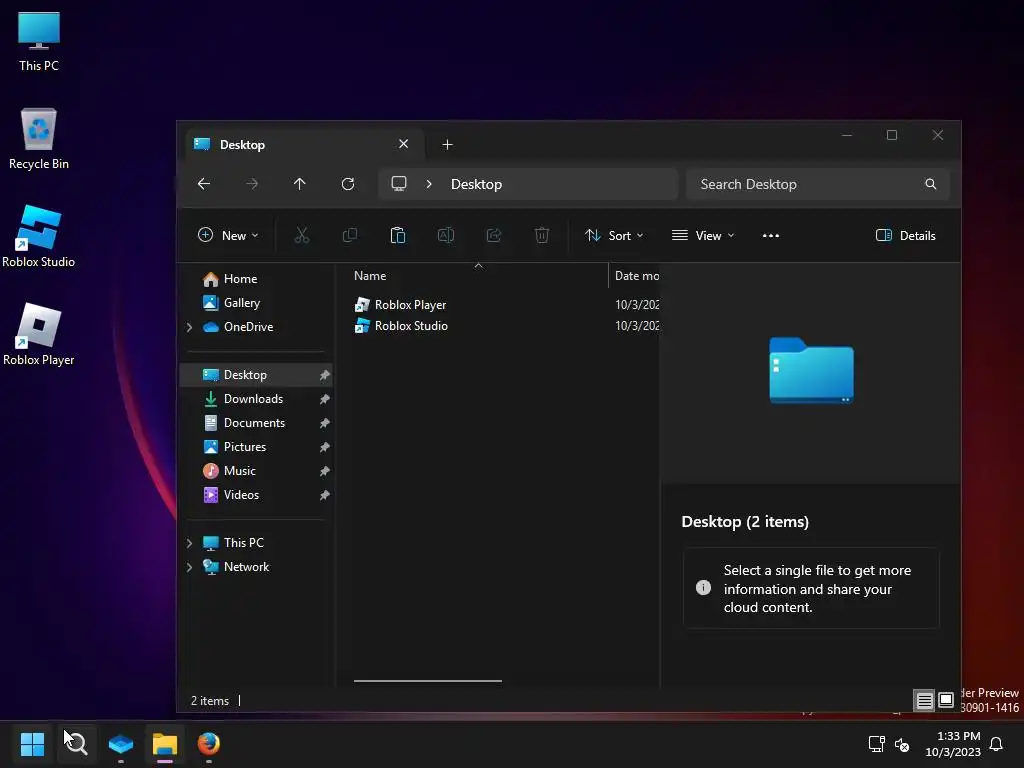Click the Date modified column header

(x=636, y=276)
